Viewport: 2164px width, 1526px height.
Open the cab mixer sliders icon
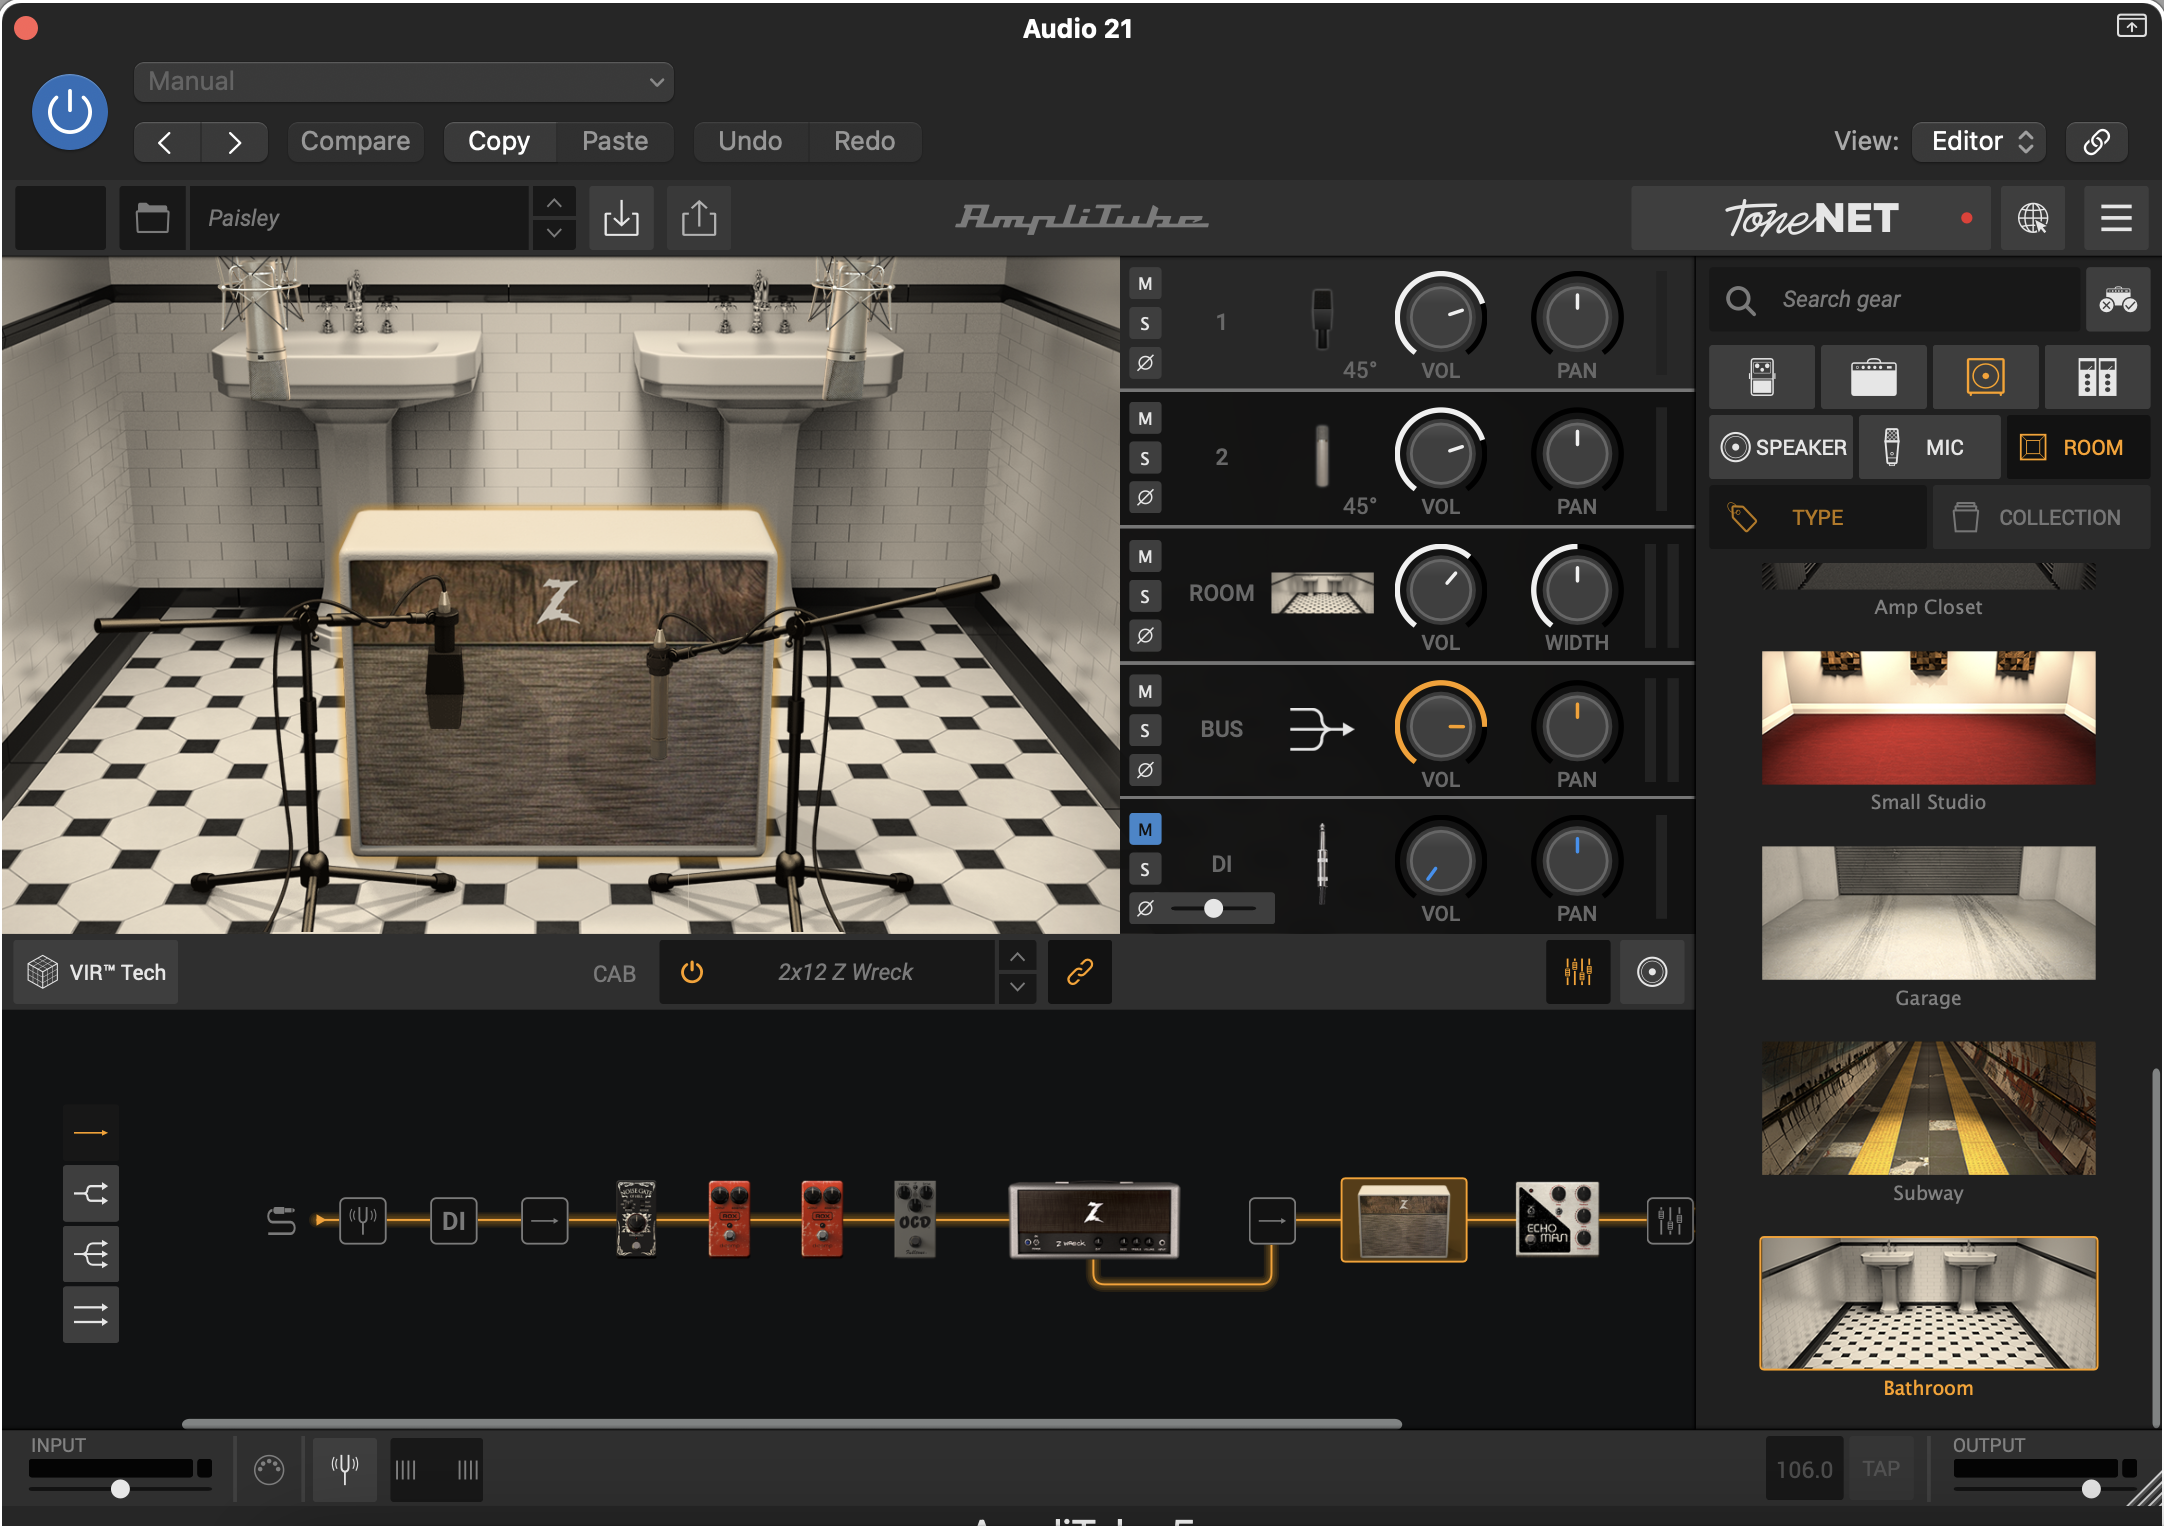(1578, 972)
